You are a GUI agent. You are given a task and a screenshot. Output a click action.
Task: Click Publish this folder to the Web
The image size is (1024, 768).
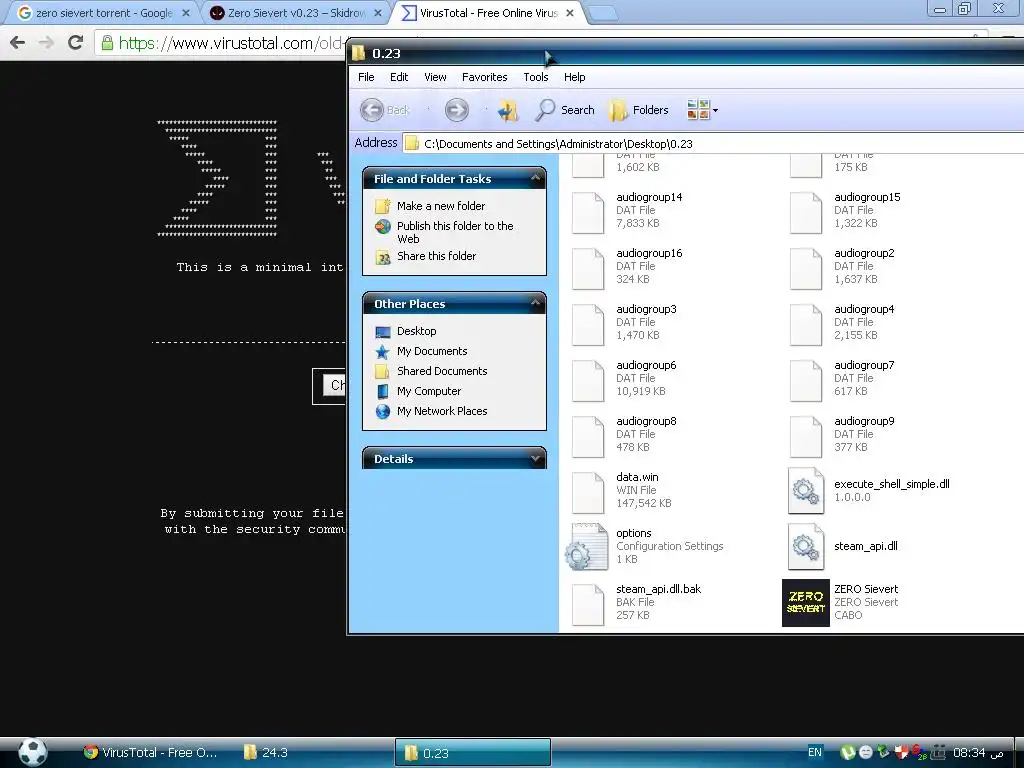[455, 232]
